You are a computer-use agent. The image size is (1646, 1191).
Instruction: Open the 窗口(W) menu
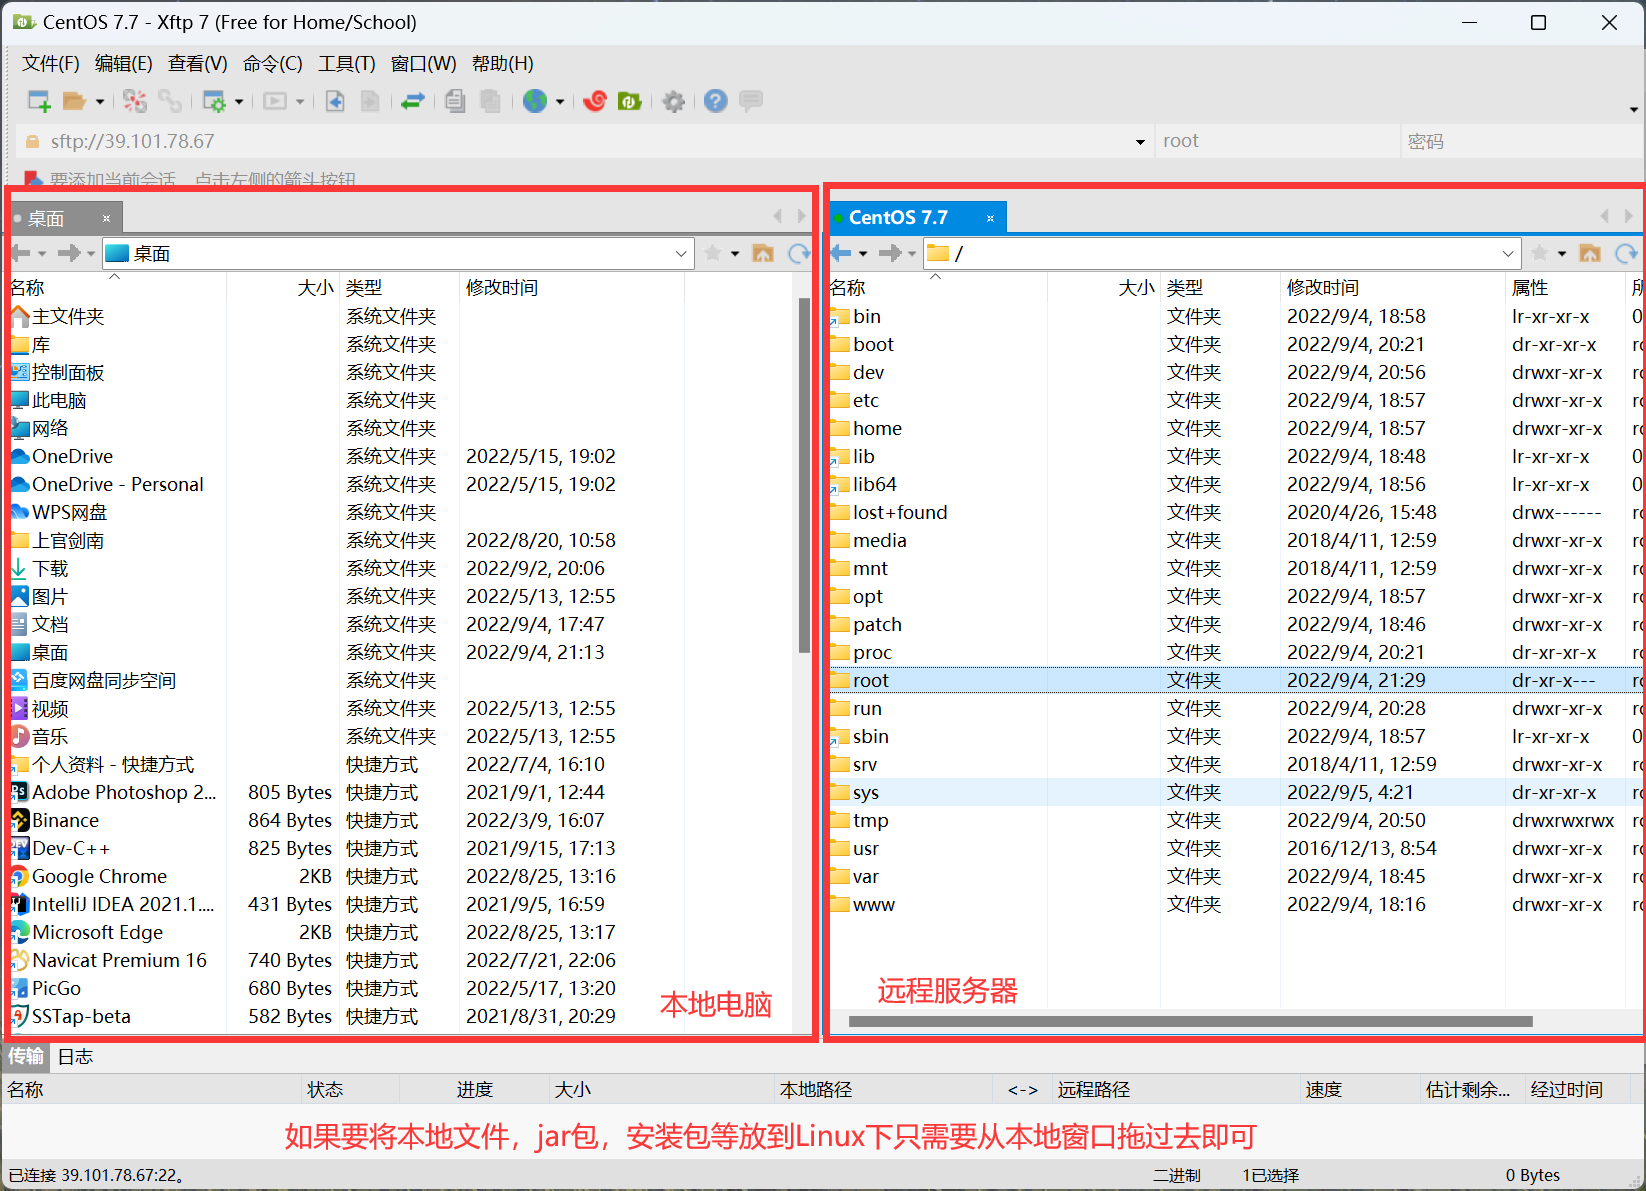tap(423, 64)
